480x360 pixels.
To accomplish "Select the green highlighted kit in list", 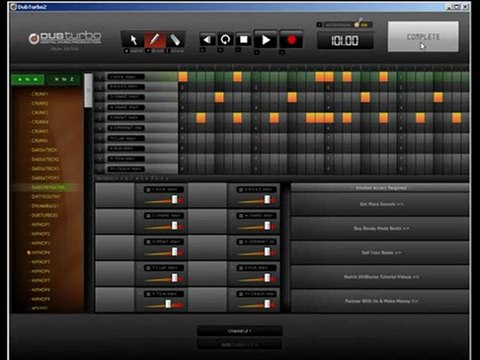I will 47,187.
